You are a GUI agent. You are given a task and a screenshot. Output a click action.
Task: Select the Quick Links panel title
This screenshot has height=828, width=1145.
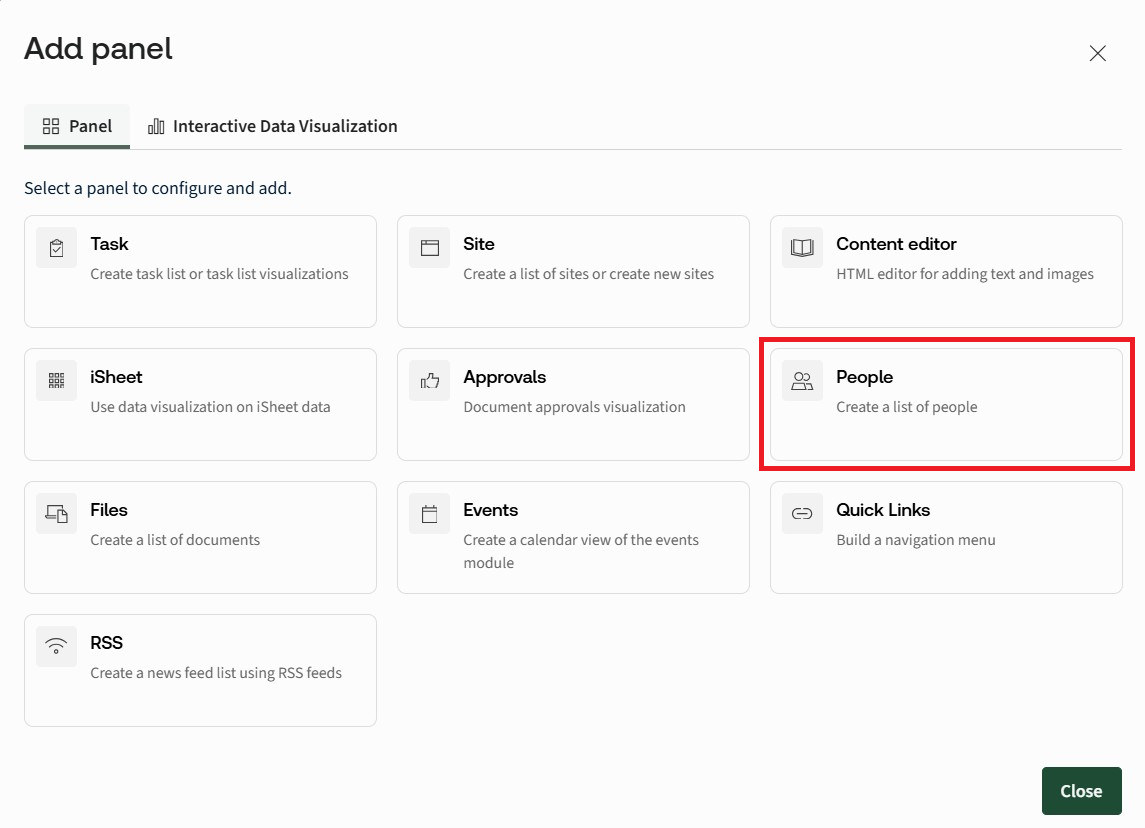tap(883, 510)
